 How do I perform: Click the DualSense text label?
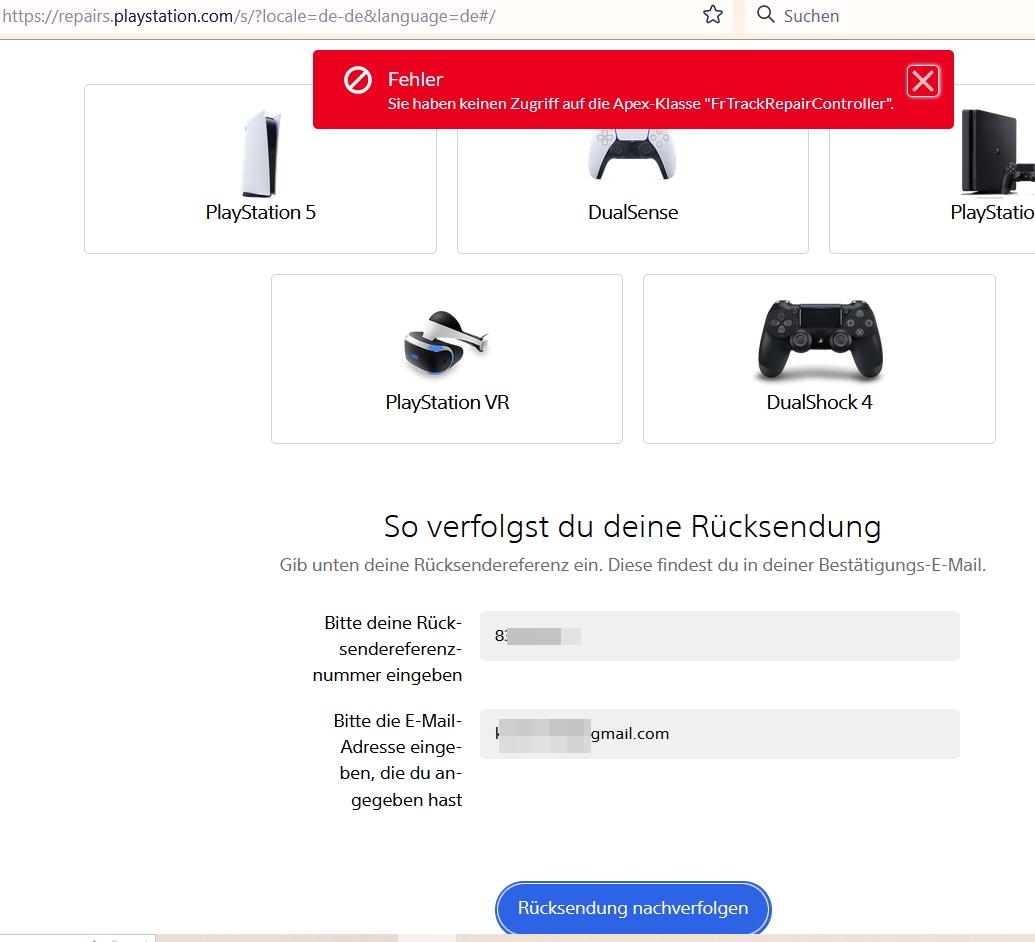tap(633, 212)
